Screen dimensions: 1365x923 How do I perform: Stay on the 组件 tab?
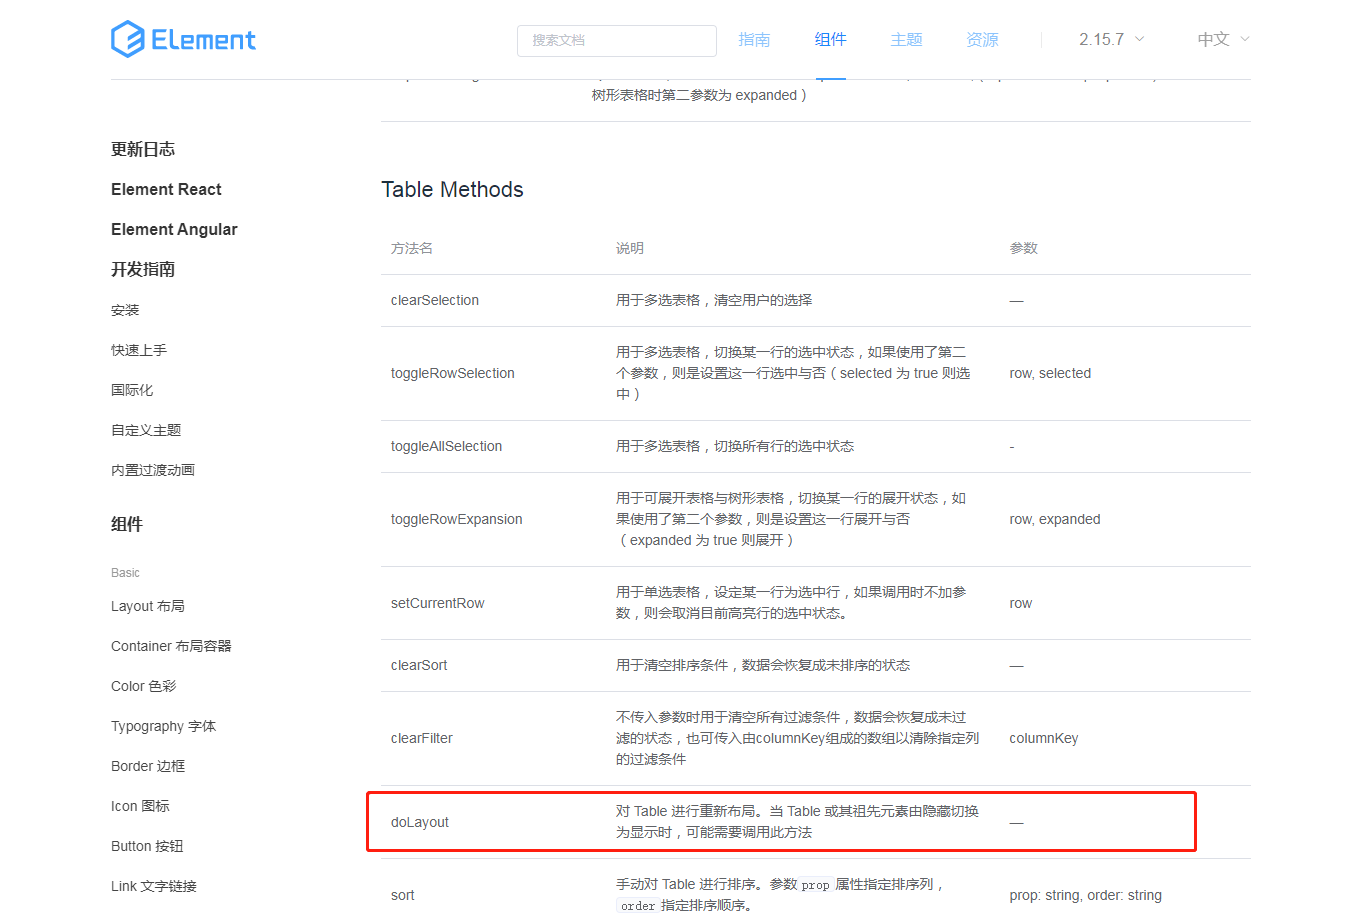[x=830, y=39]
